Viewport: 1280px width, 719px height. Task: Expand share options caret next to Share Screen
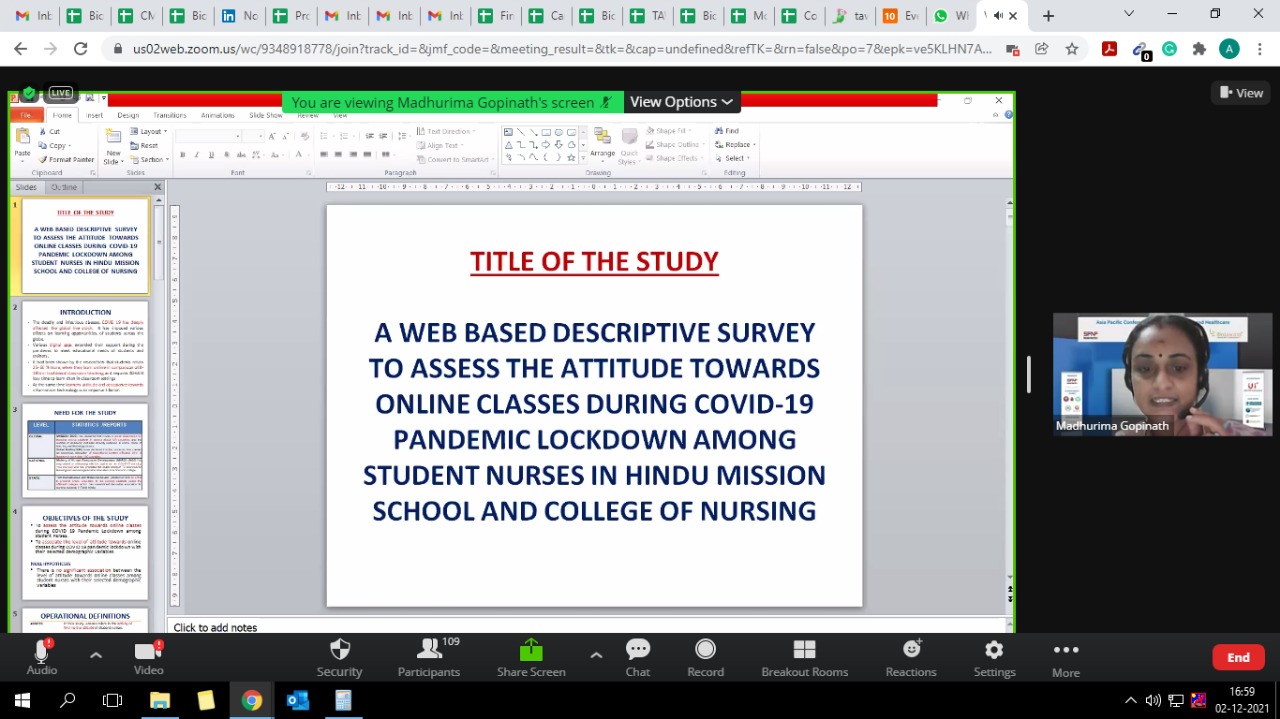pyautogui.click(x=596, y=655)
